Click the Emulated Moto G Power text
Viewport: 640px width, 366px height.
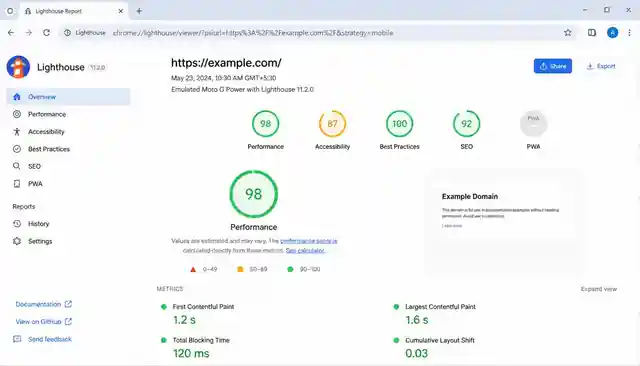(242, 89)
